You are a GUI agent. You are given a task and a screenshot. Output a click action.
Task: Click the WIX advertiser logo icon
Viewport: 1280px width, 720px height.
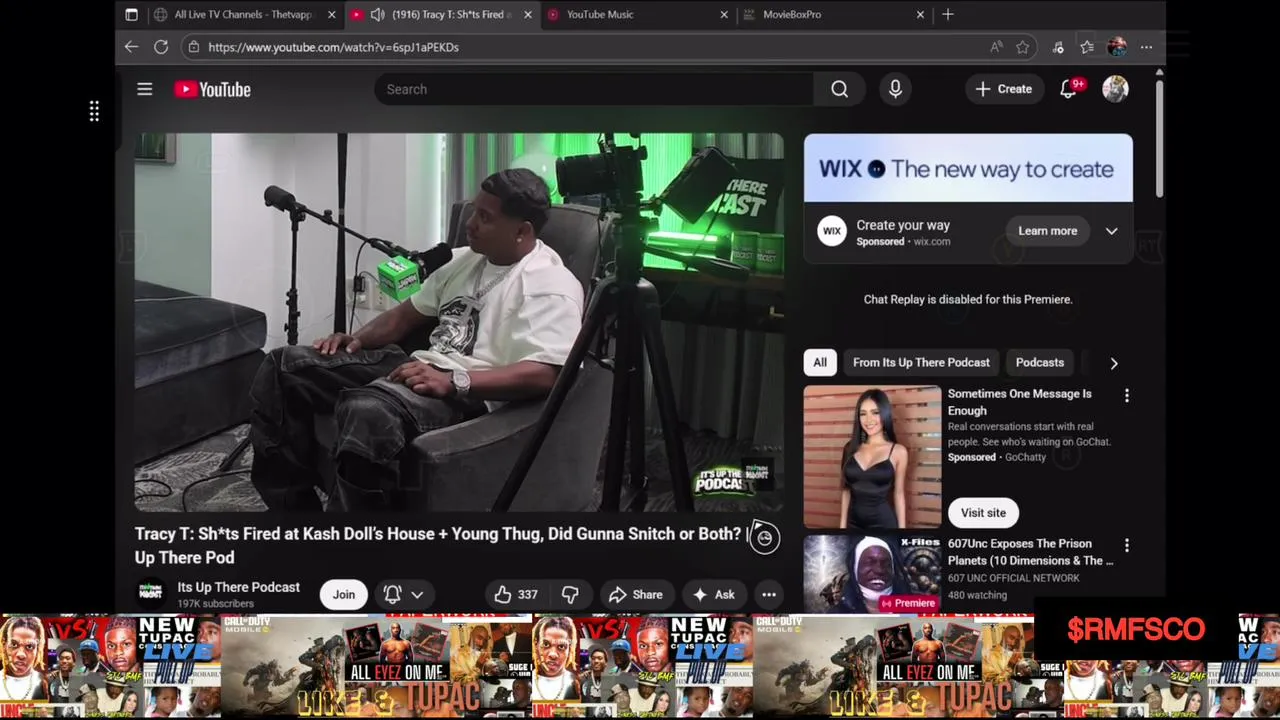831,232
